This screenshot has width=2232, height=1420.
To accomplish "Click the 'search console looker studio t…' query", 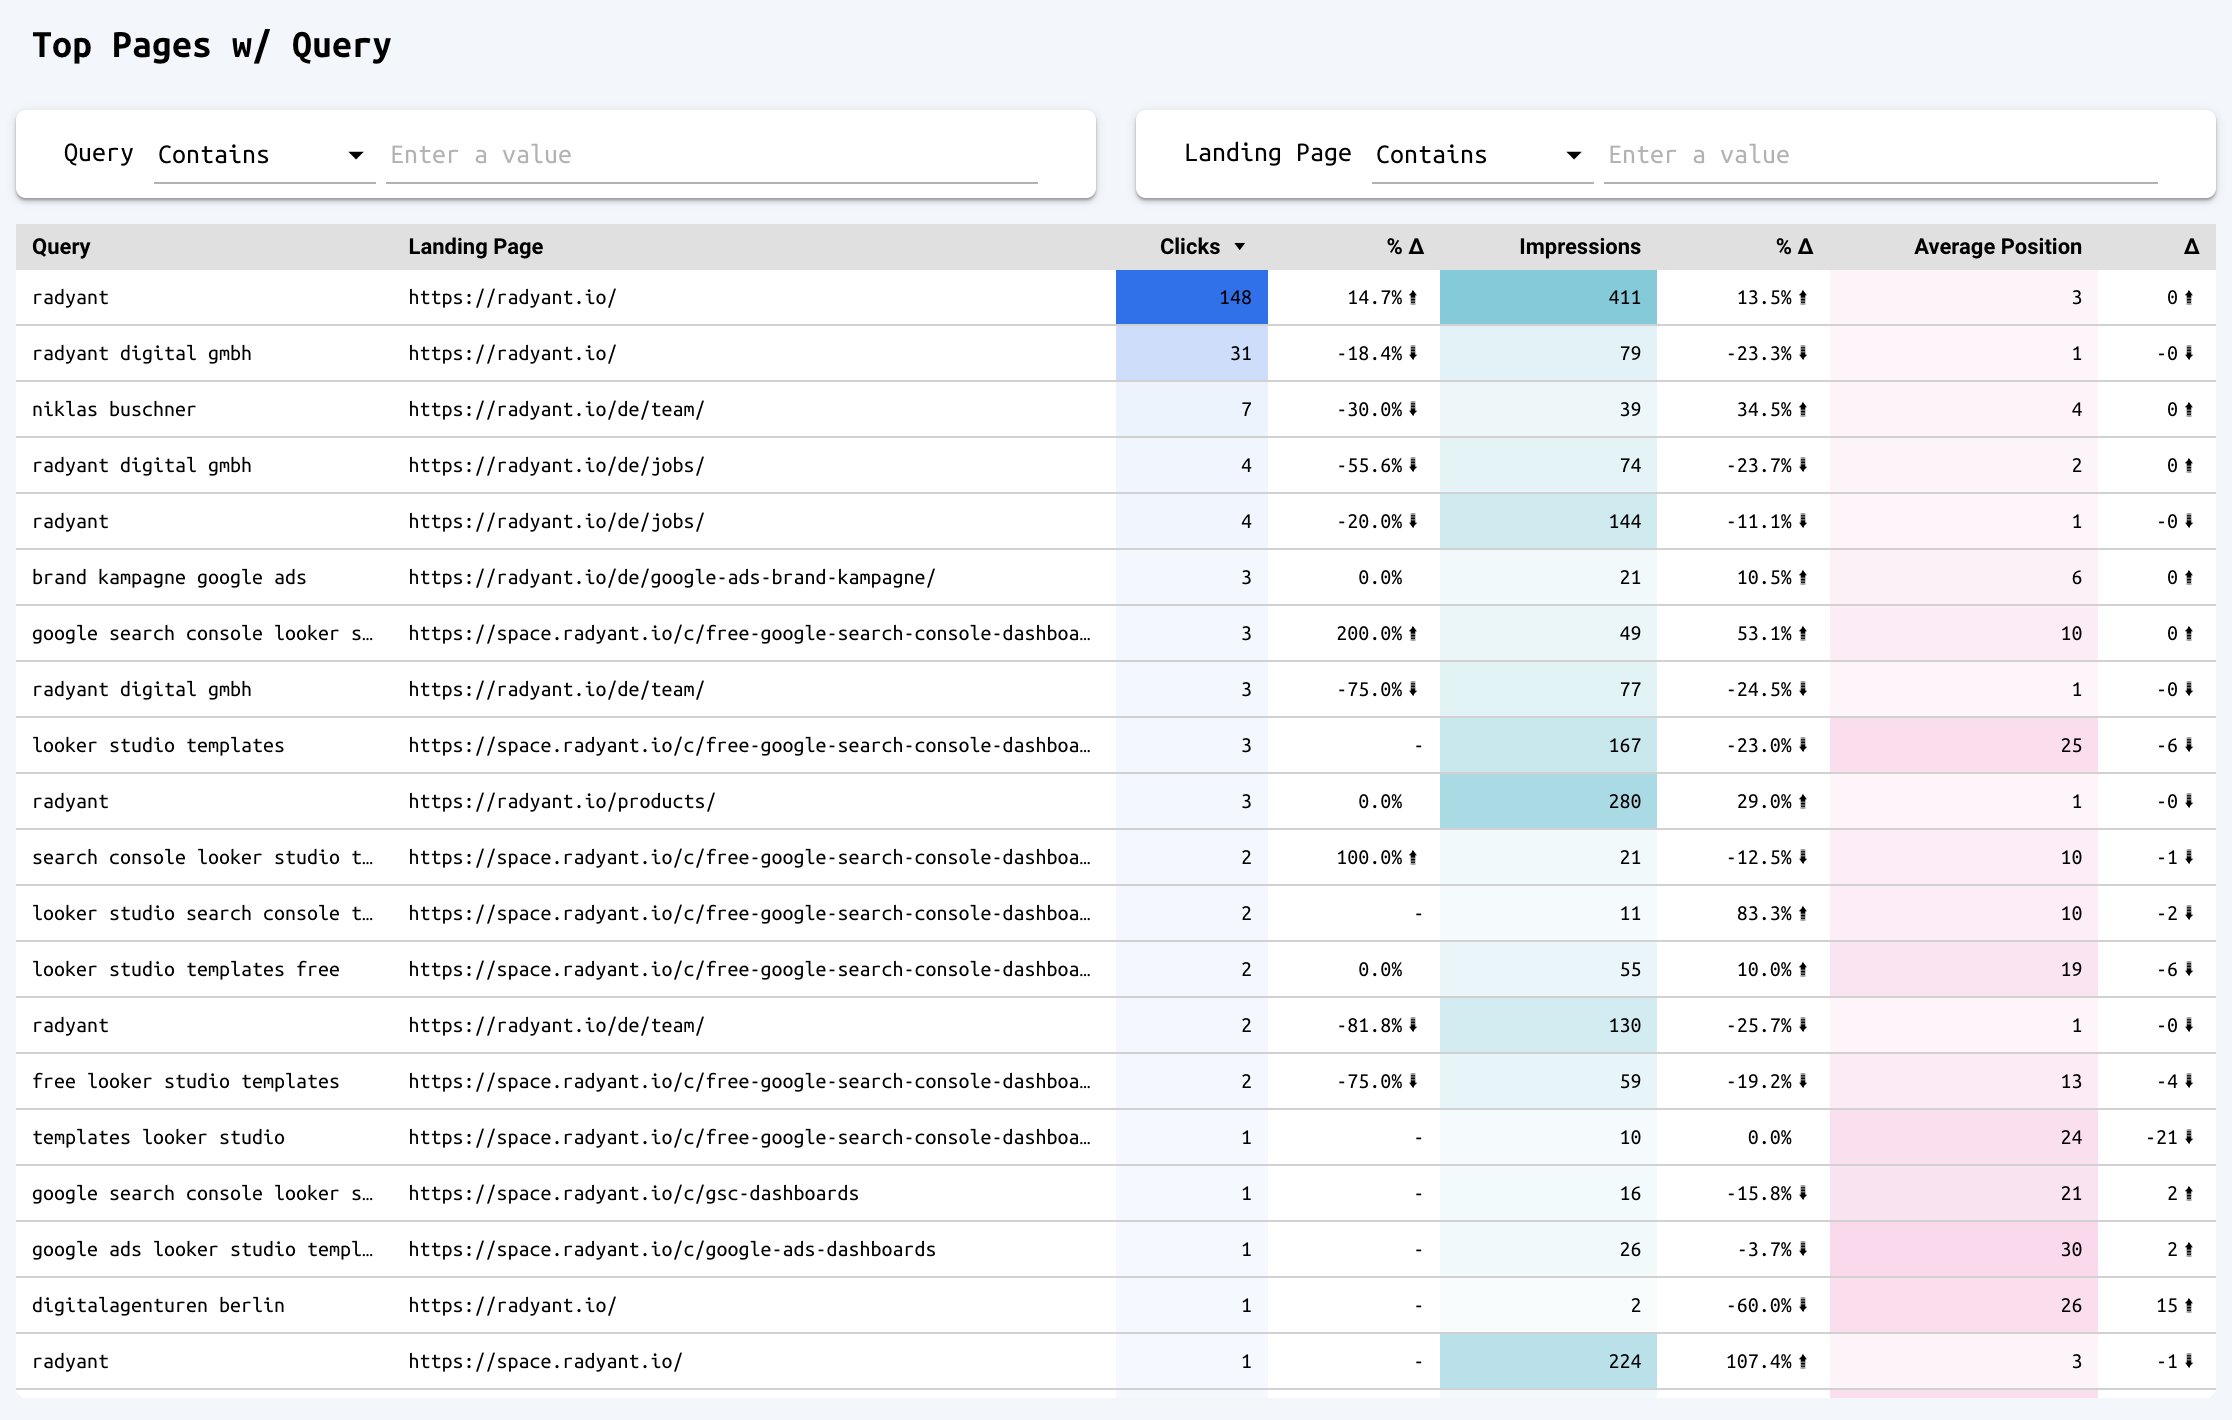I will pyautogui.click(x=203, y=857).
